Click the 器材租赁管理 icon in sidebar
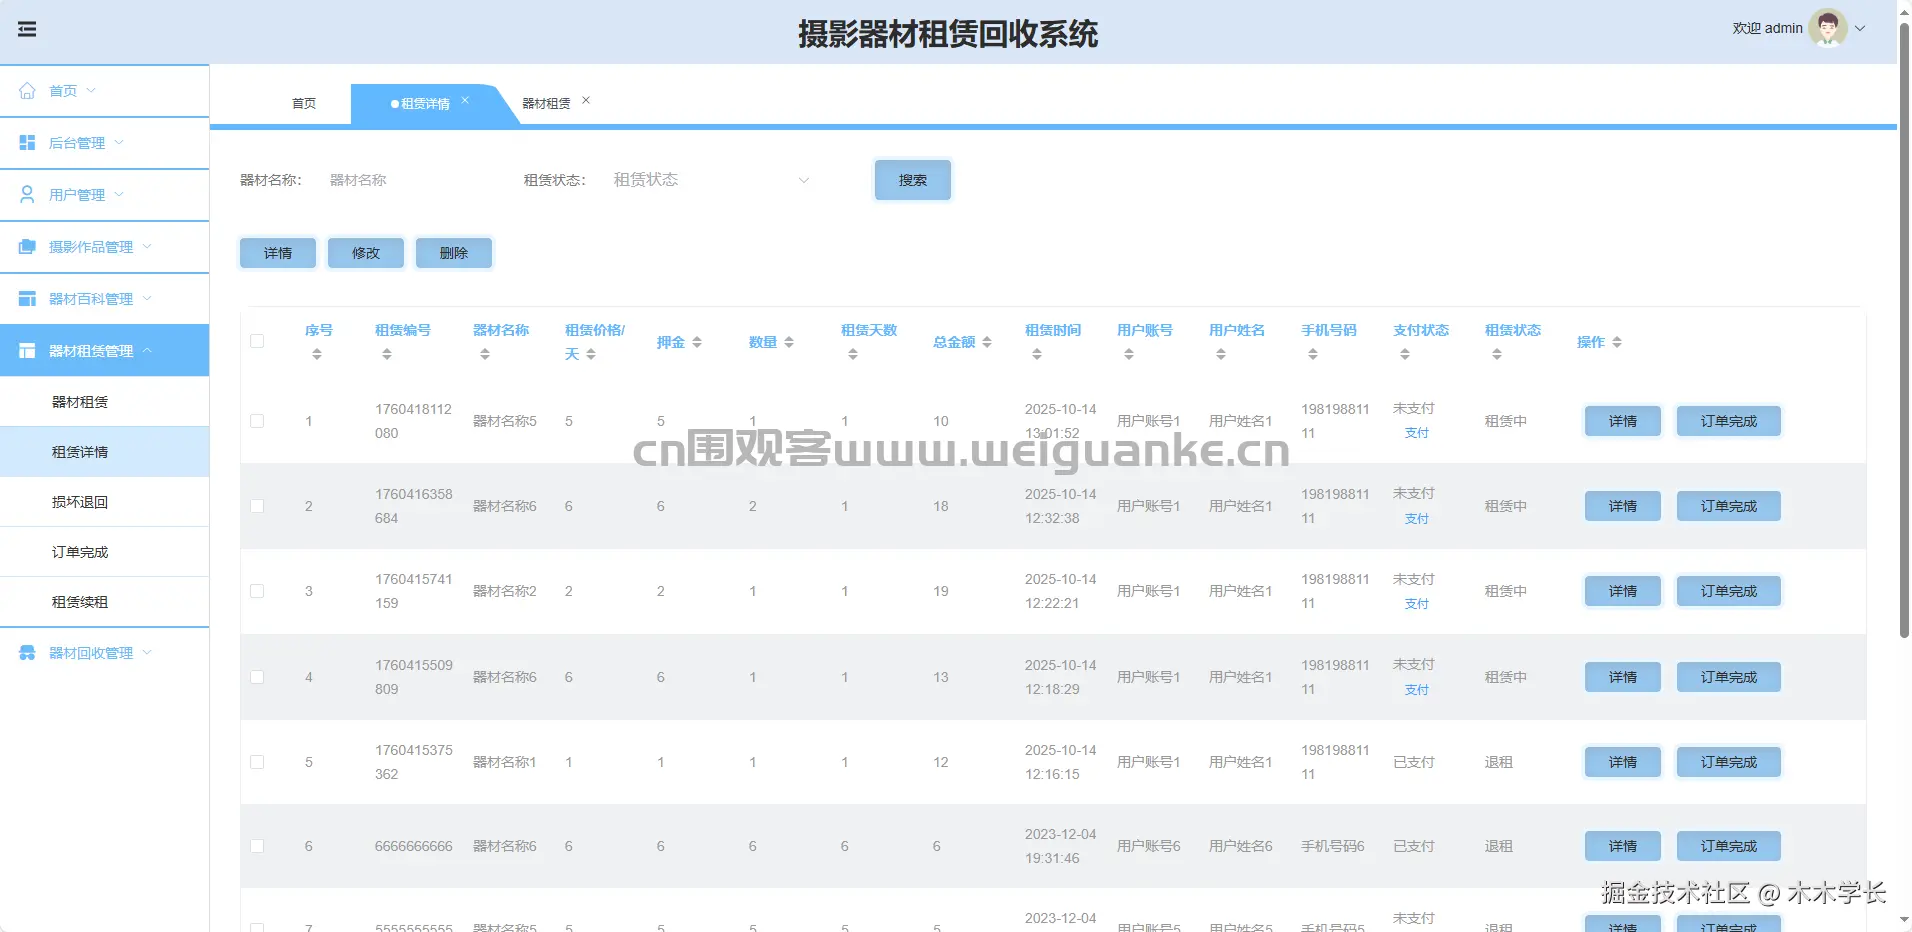 click(27, 351)
